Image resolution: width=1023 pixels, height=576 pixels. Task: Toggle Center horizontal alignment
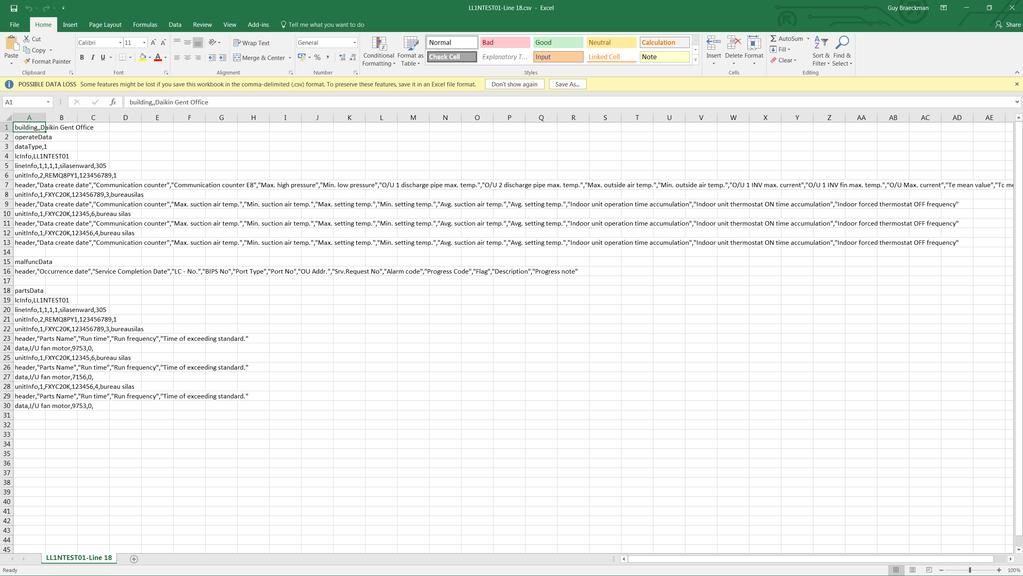187,57
